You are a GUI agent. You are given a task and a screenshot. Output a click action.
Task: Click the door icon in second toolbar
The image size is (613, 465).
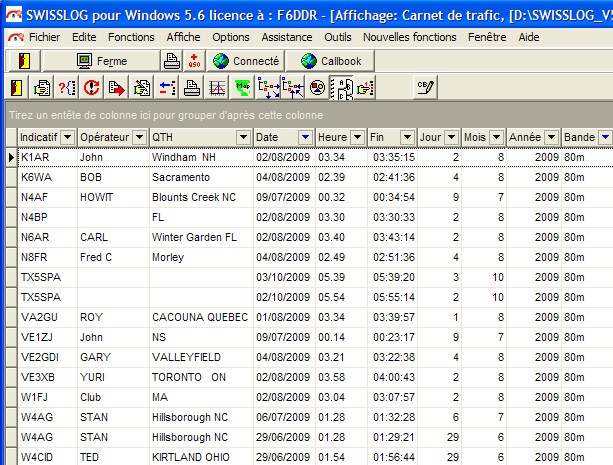point(17,88)
